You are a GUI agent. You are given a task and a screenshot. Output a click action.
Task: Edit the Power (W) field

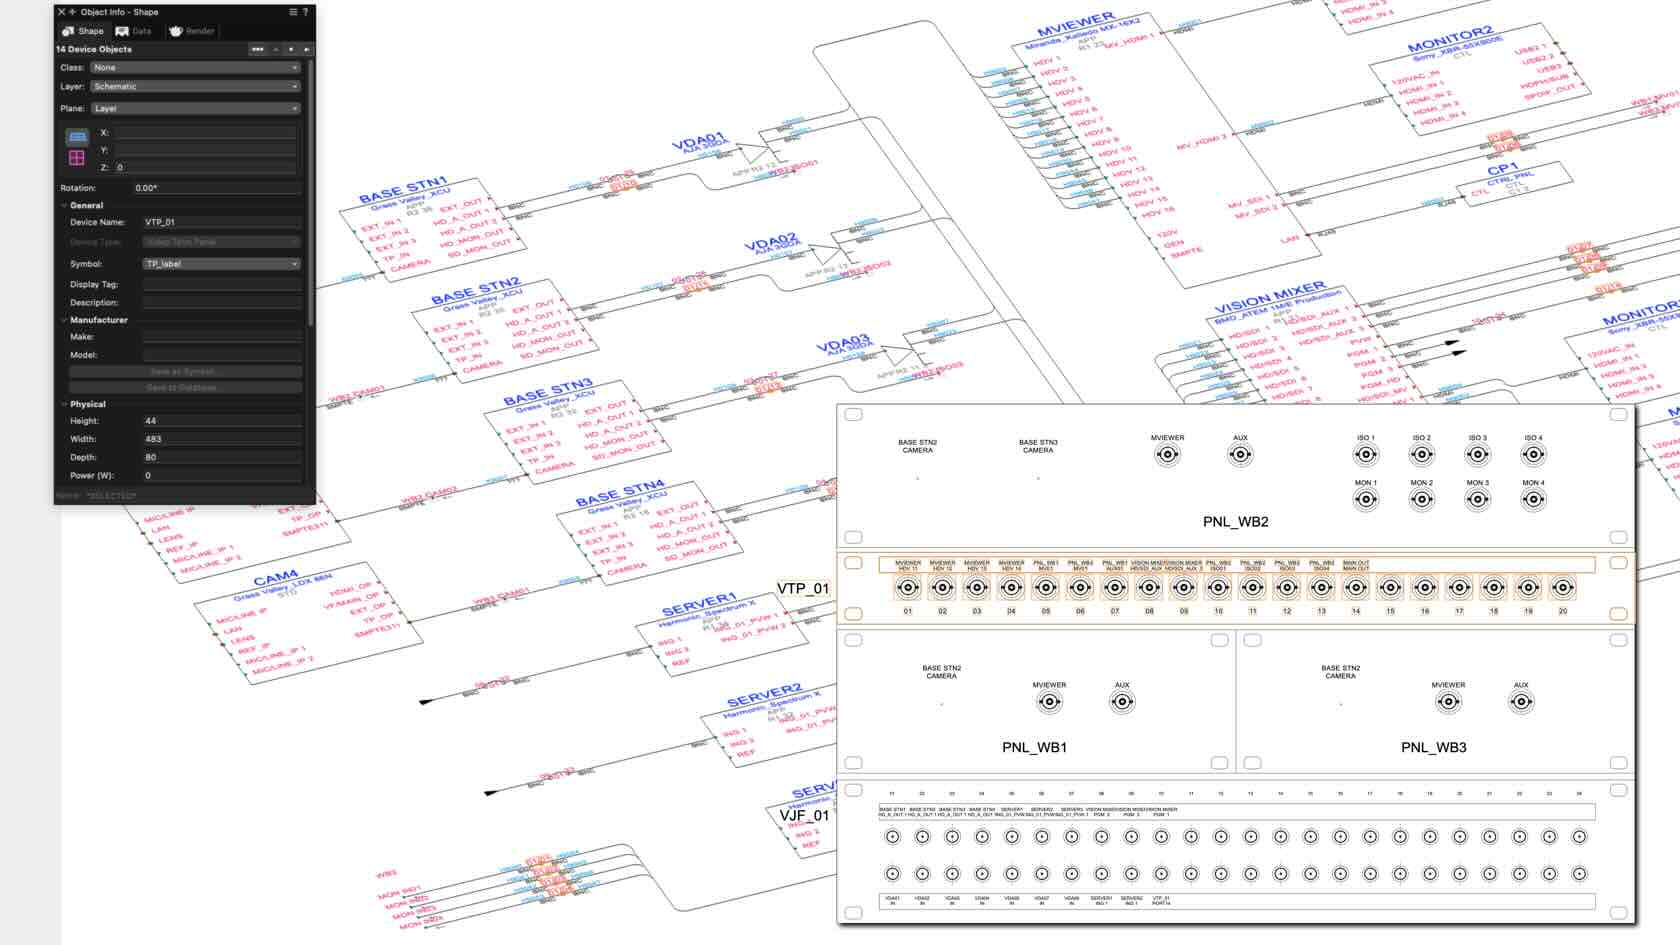click(221, 476)
